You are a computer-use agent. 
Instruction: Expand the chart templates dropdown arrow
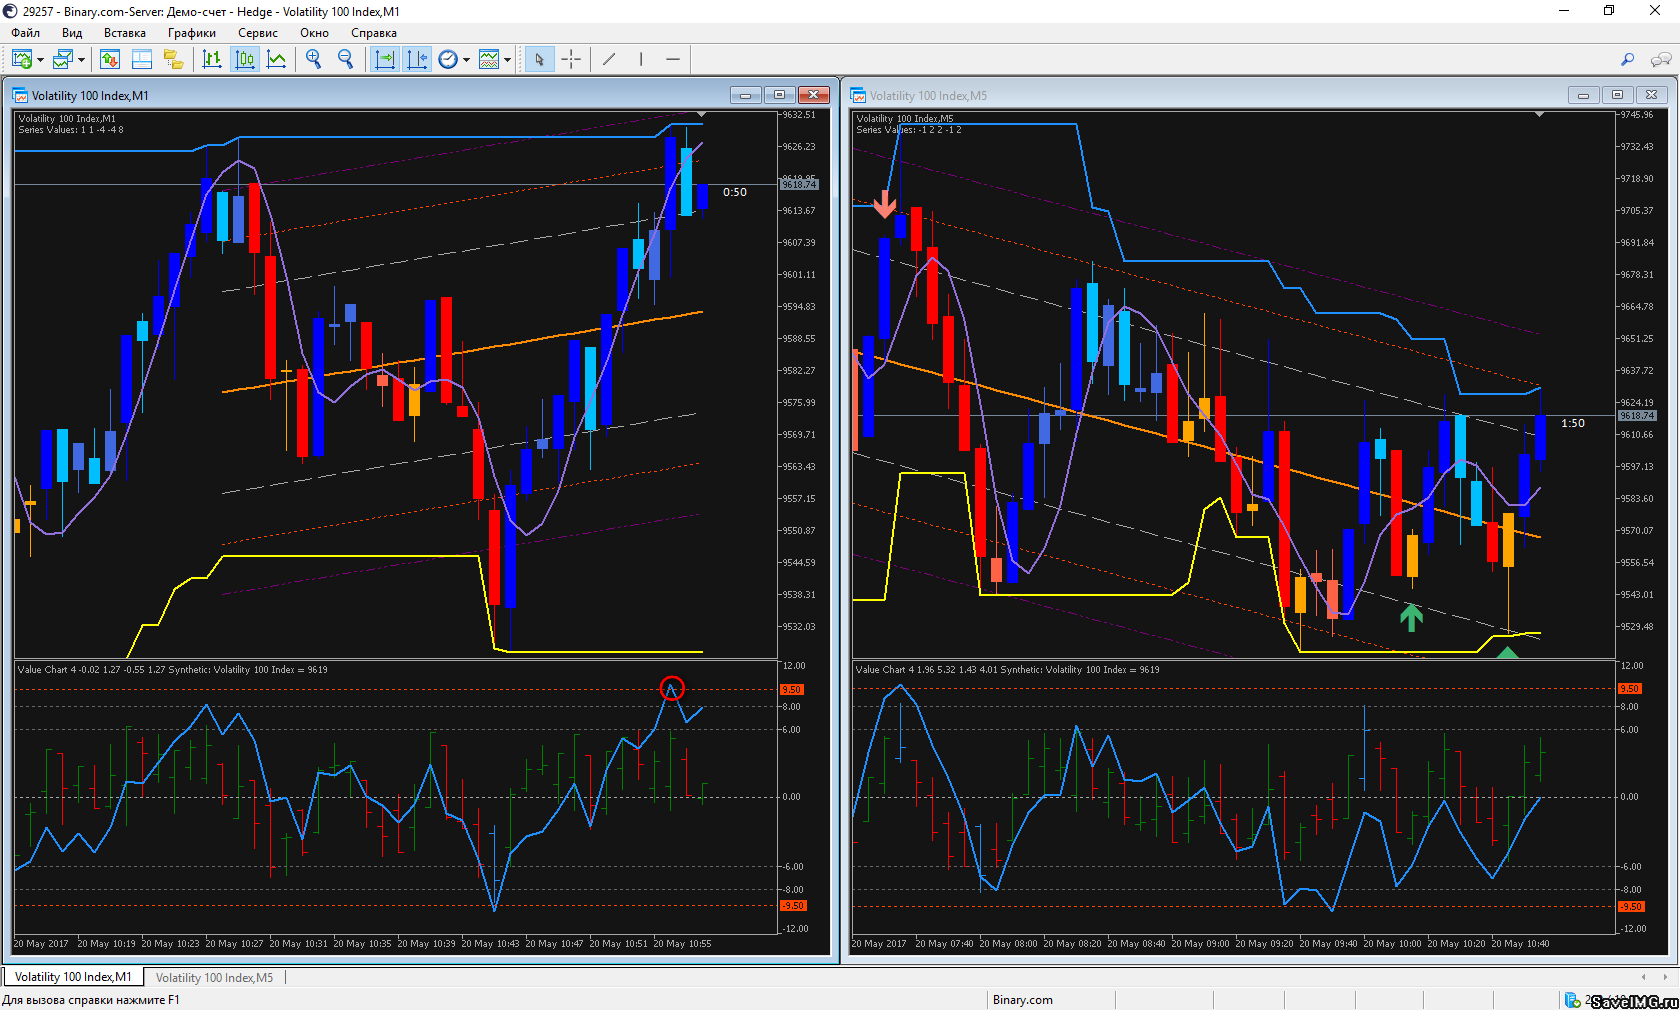507,60
